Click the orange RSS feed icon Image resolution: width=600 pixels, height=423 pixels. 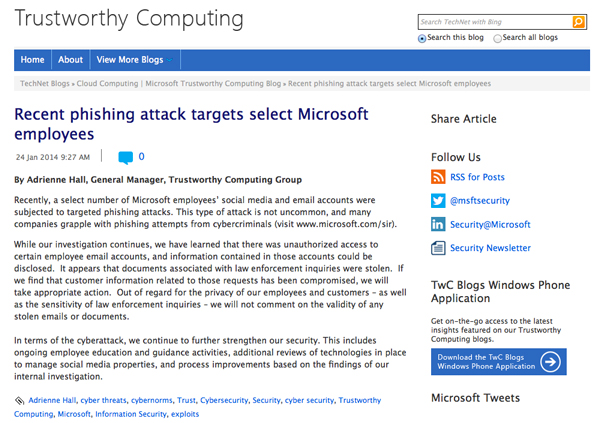[x=438, y=177]
